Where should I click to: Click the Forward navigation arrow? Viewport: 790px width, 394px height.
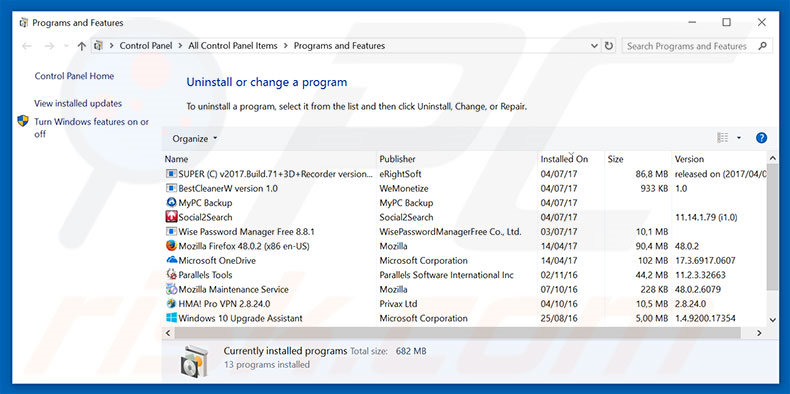click(x=49, y=46)
